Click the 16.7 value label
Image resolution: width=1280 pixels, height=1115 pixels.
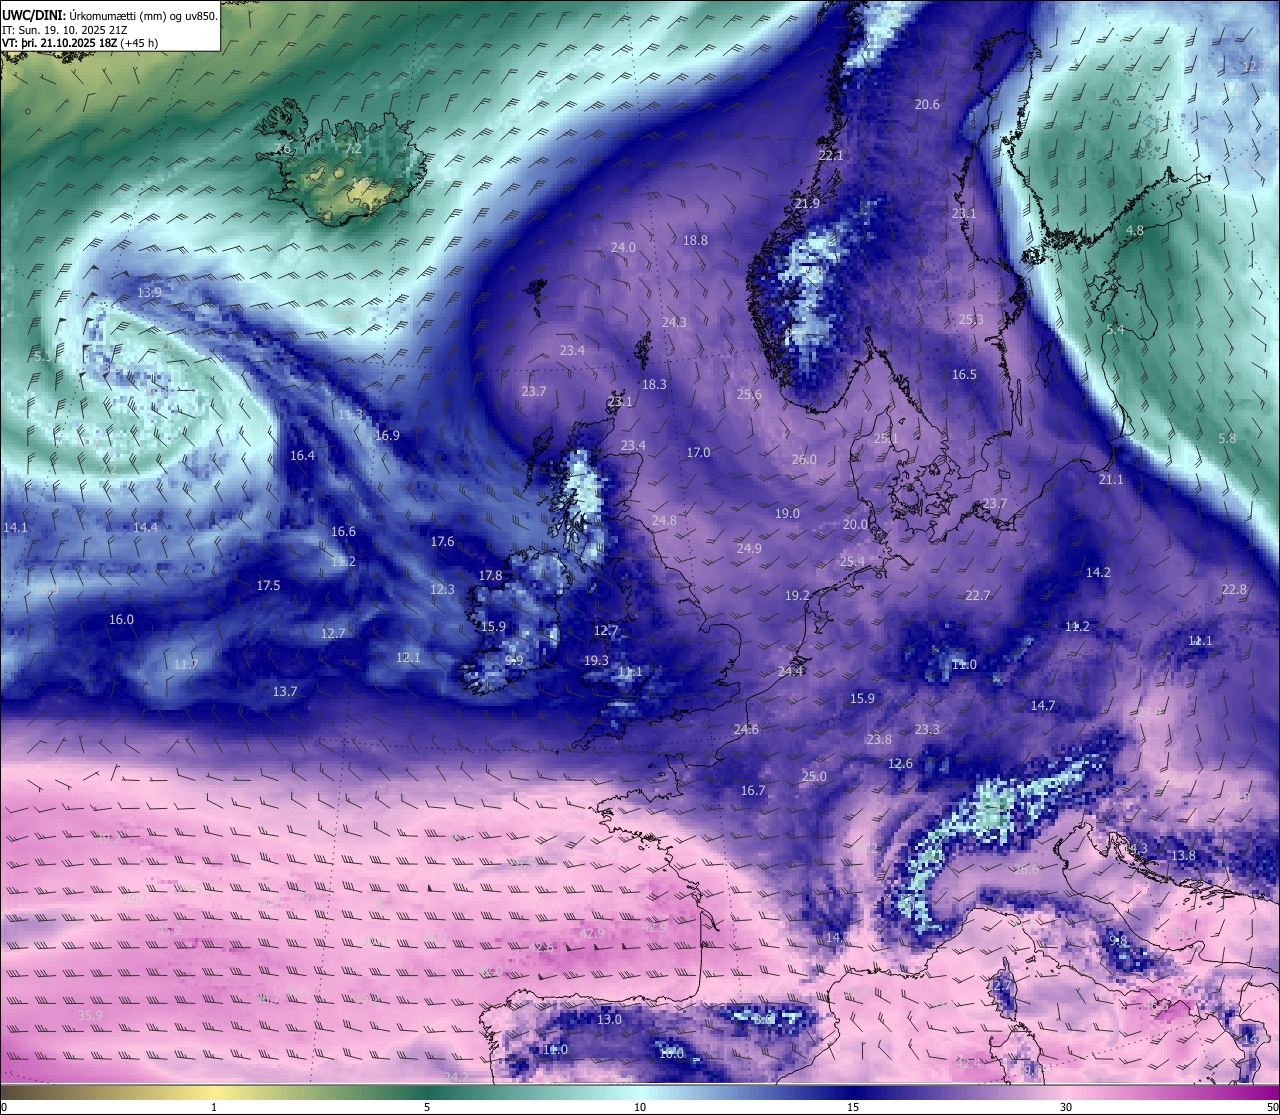point(753,790)
